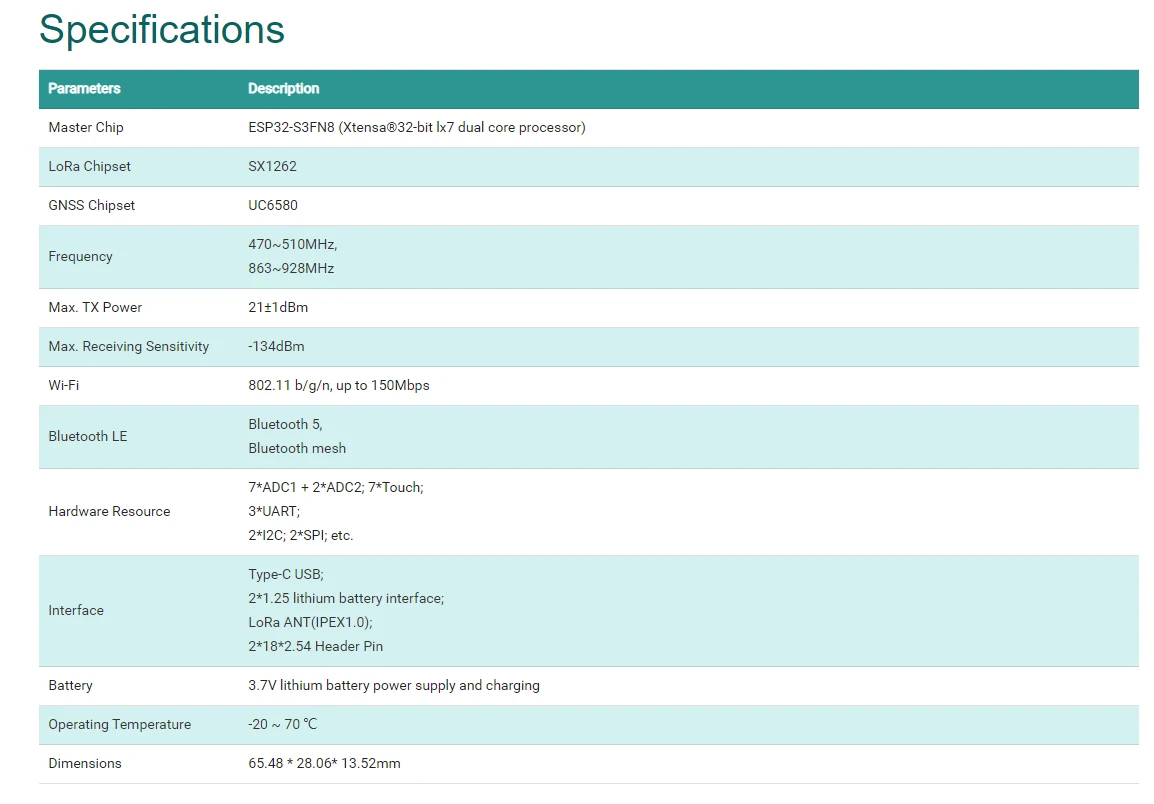This screenshot has width=1154, height=804.
Task: Select the 3.7V lithium battery description
Action: [394, 686]
